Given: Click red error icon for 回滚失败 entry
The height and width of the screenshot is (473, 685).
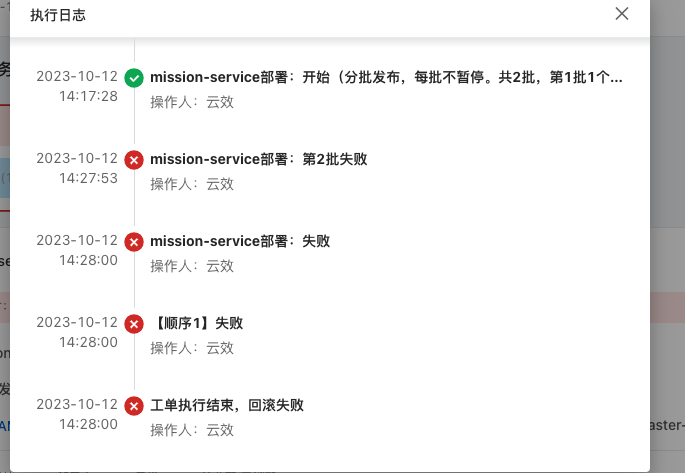Looking at the screenshot, I should [134, 406].
